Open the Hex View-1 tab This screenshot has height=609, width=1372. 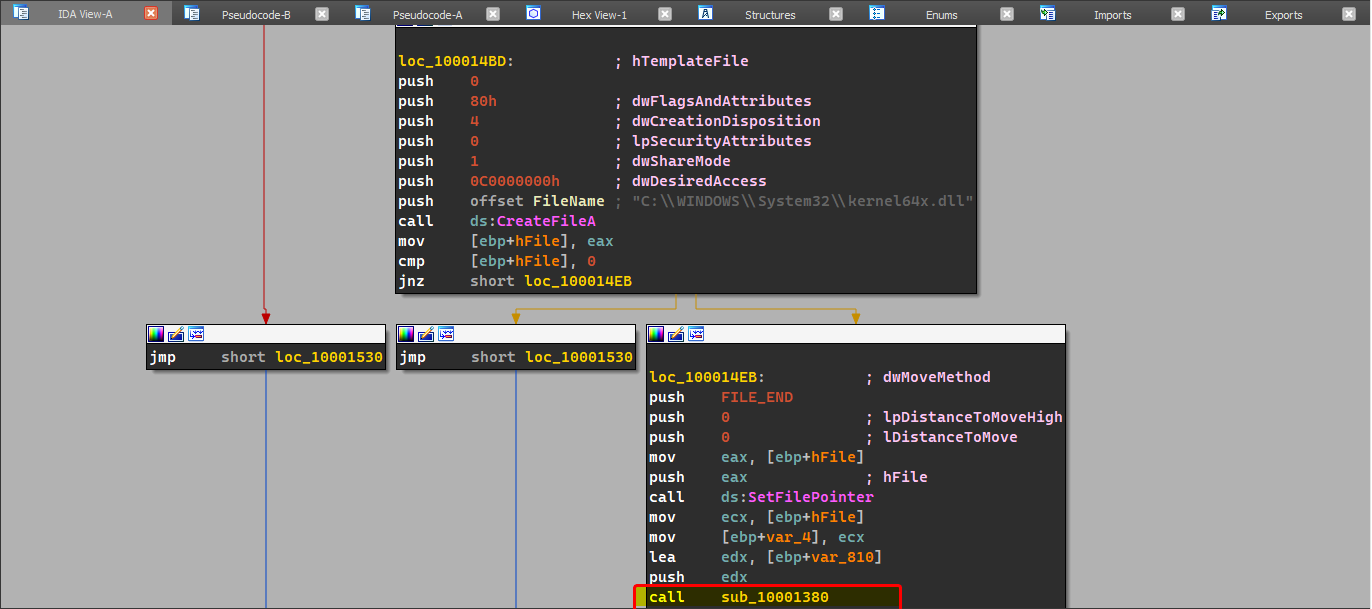coord(599,15)
